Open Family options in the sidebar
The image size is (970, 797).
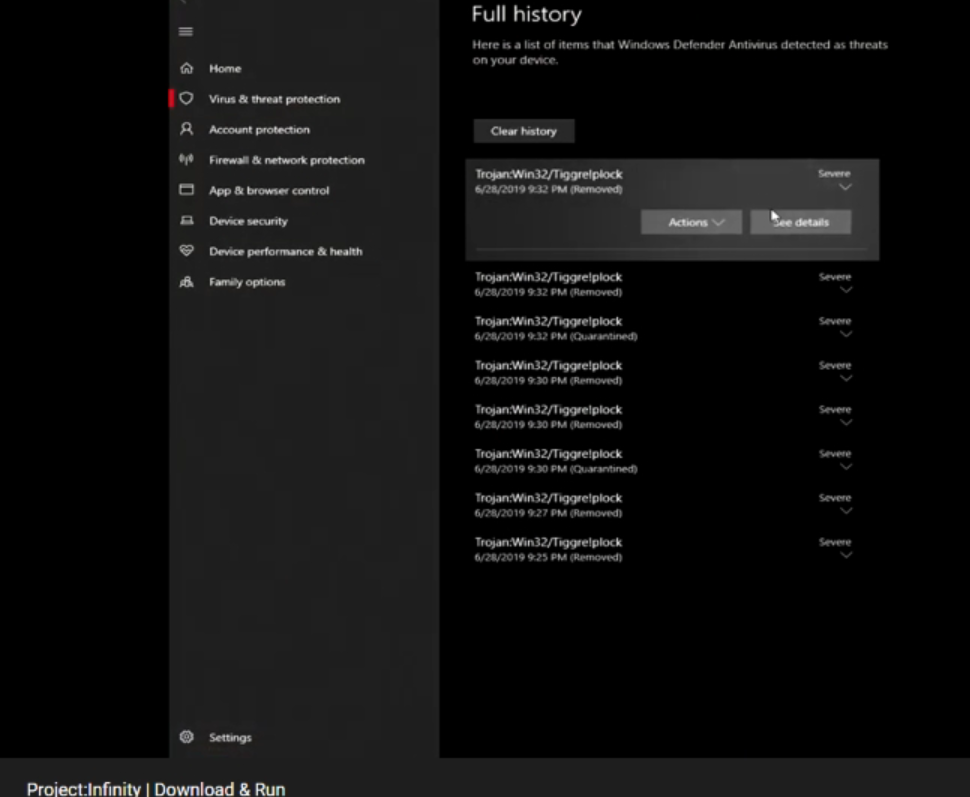[247, 282]
